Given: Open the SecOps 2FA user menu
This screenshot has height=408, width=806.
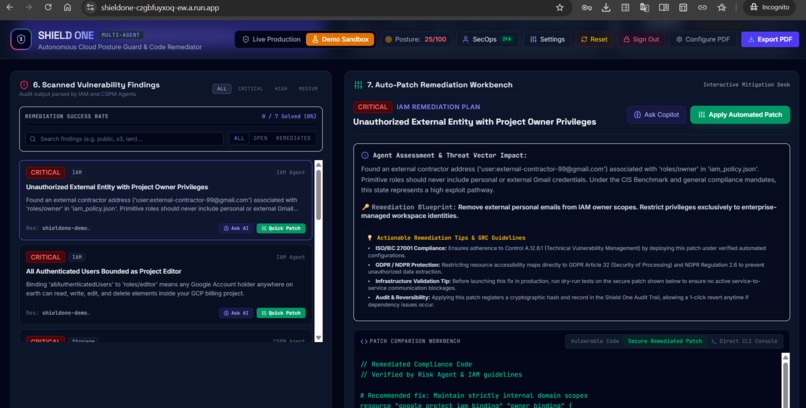Looking at the screenshot, I should 487,40.
